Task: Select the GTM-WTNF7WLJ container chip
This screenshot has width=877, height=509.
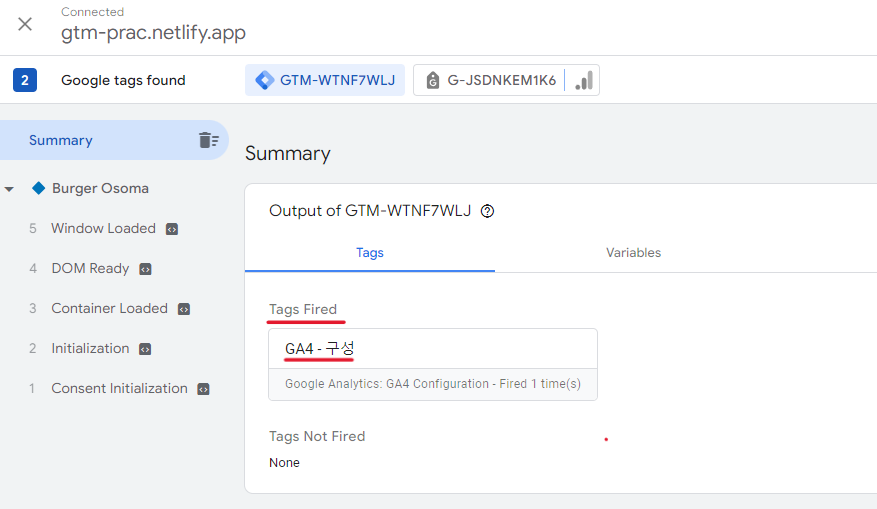Action: pos(325,80)
